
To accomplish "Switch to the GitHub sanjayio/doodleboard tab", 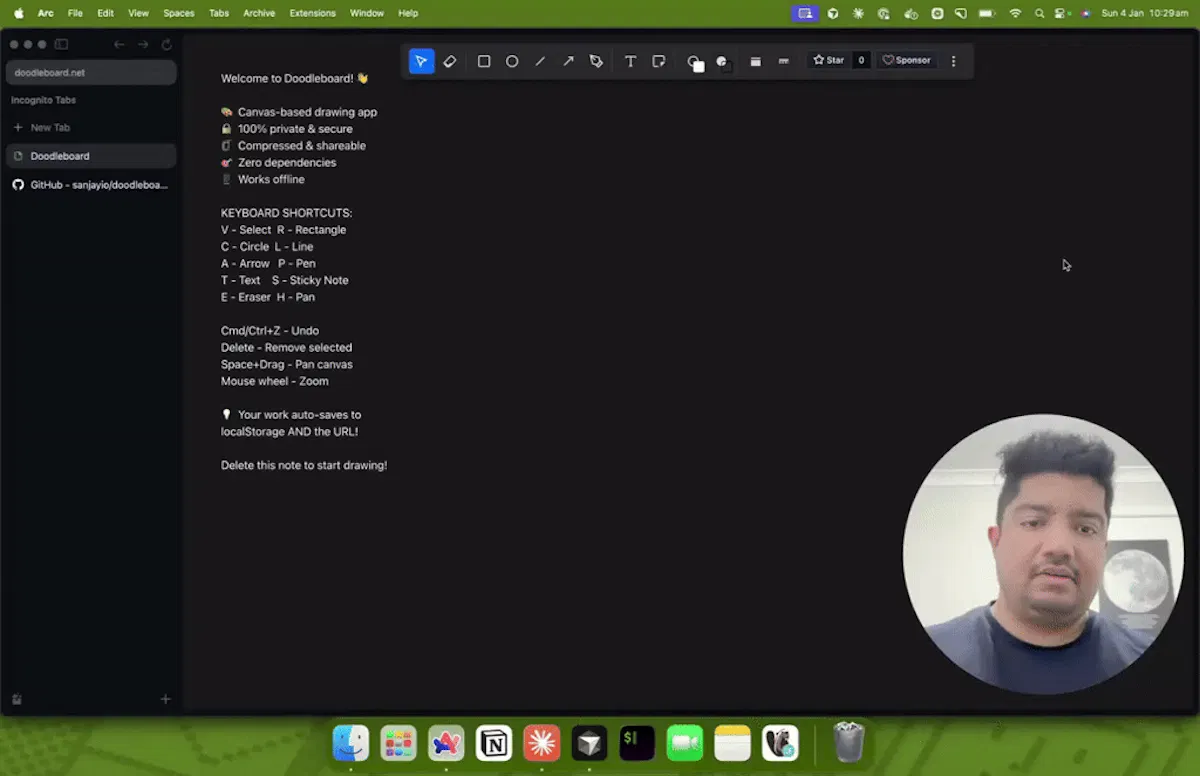I will click(91, 185).
